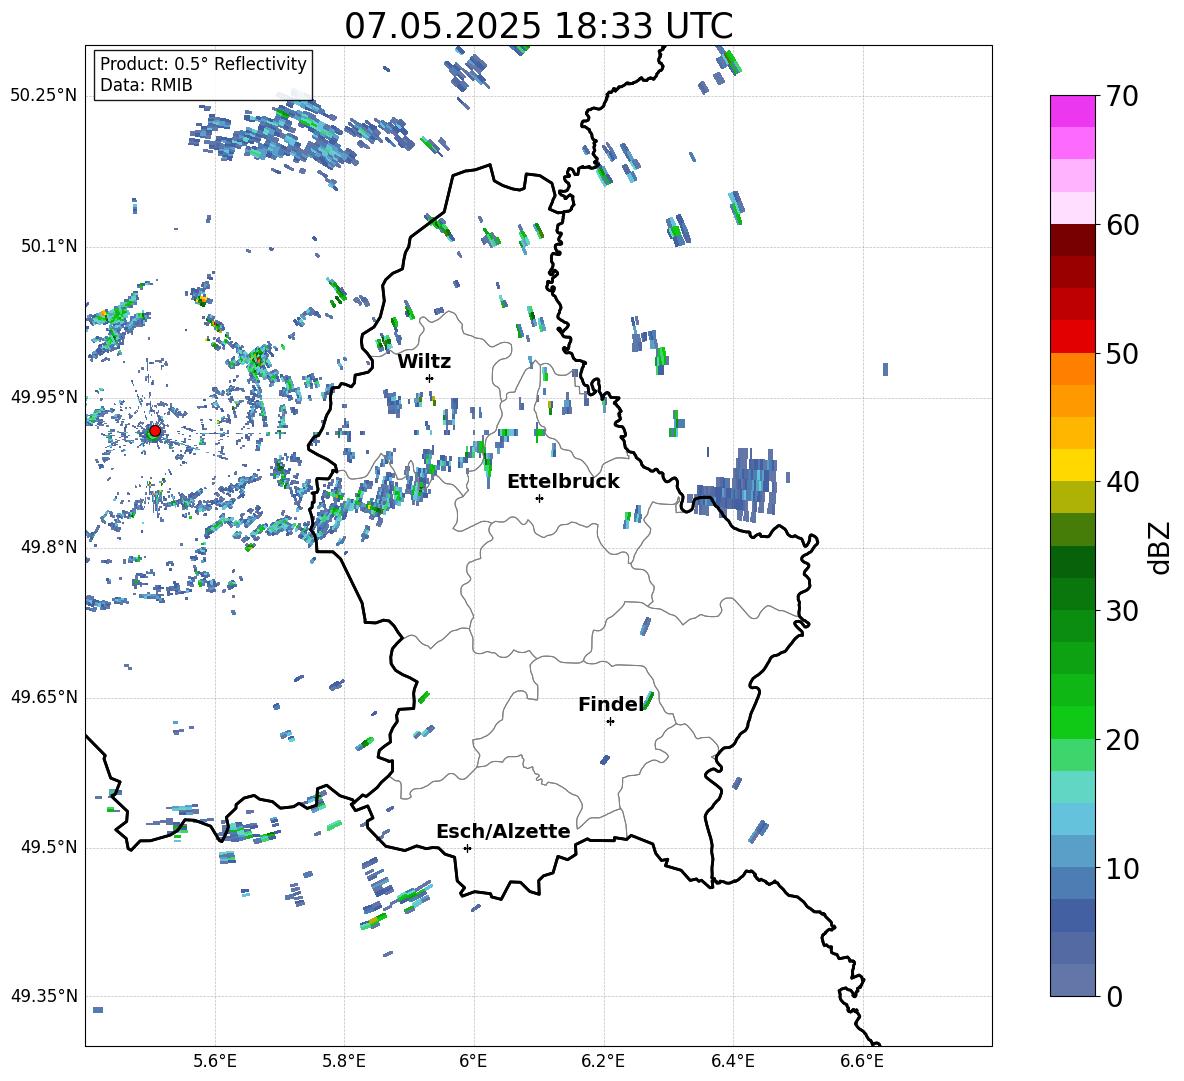Click the Data: RMIB text
Image resolution: width=1184 pixels, height=1081 pixels.
click(x=146, y=85)
